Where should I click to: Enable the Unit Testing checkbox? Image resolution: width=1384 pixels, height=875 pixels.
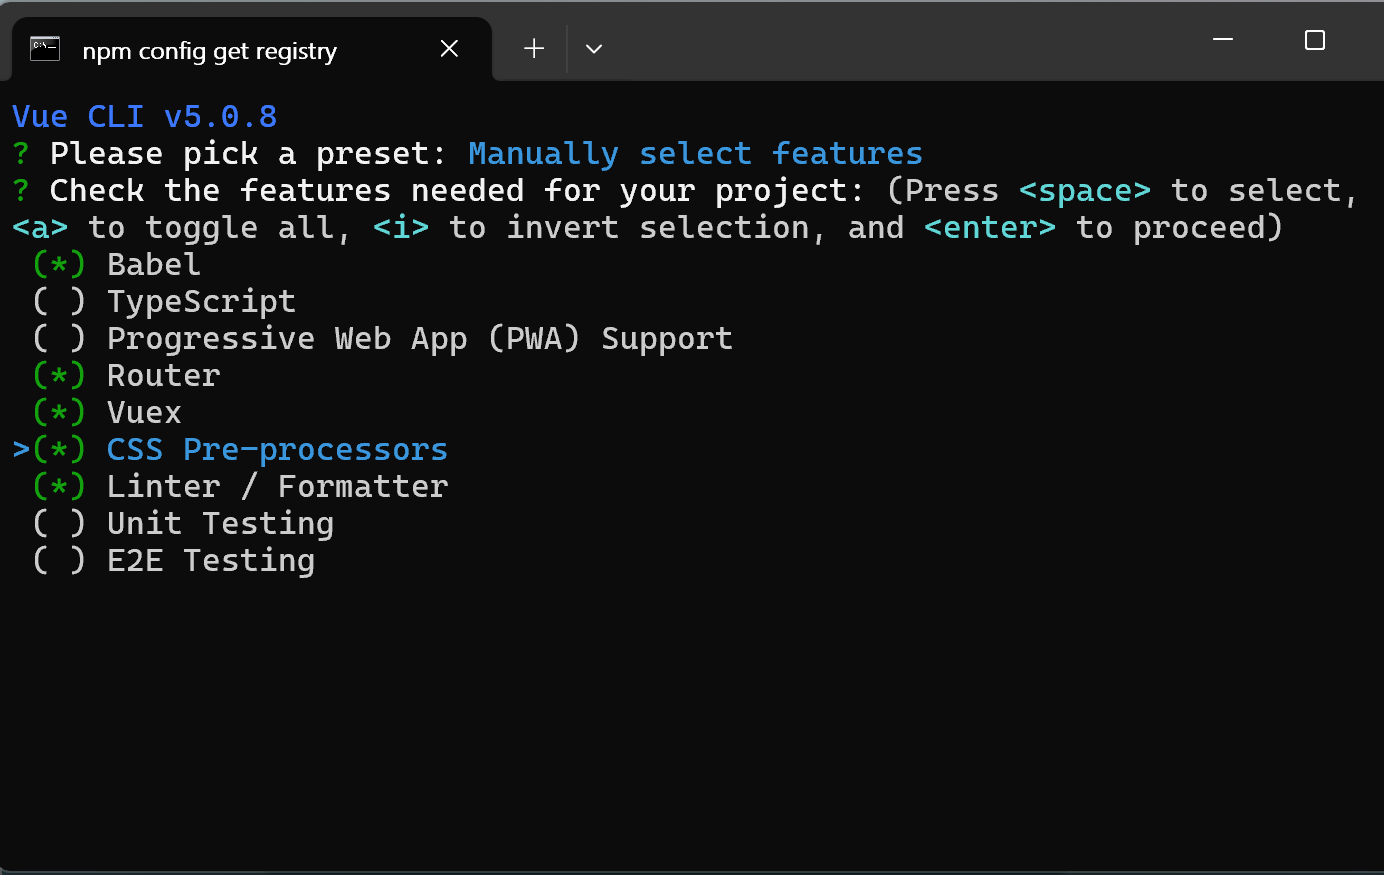coord(59,524)
